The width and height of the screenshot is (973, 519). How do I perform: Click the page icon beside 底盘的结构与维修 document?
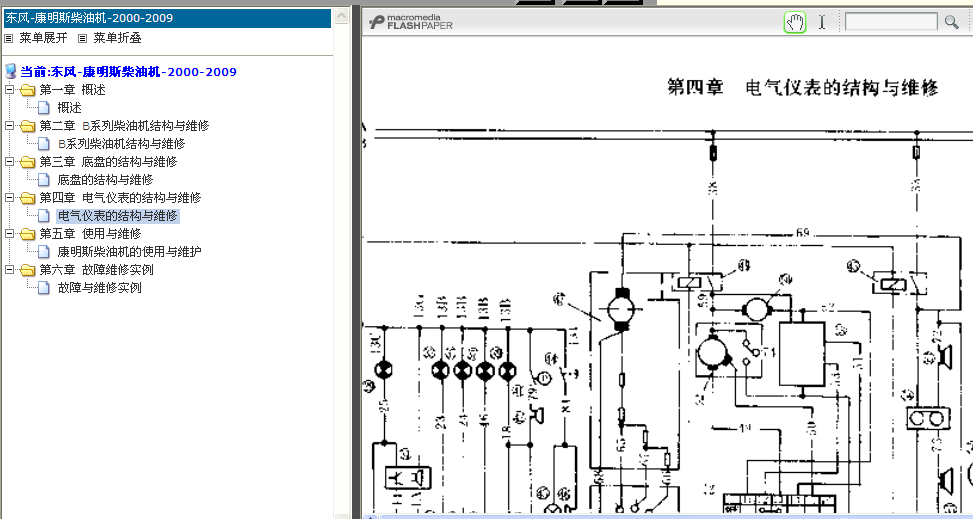click(43, 180)
